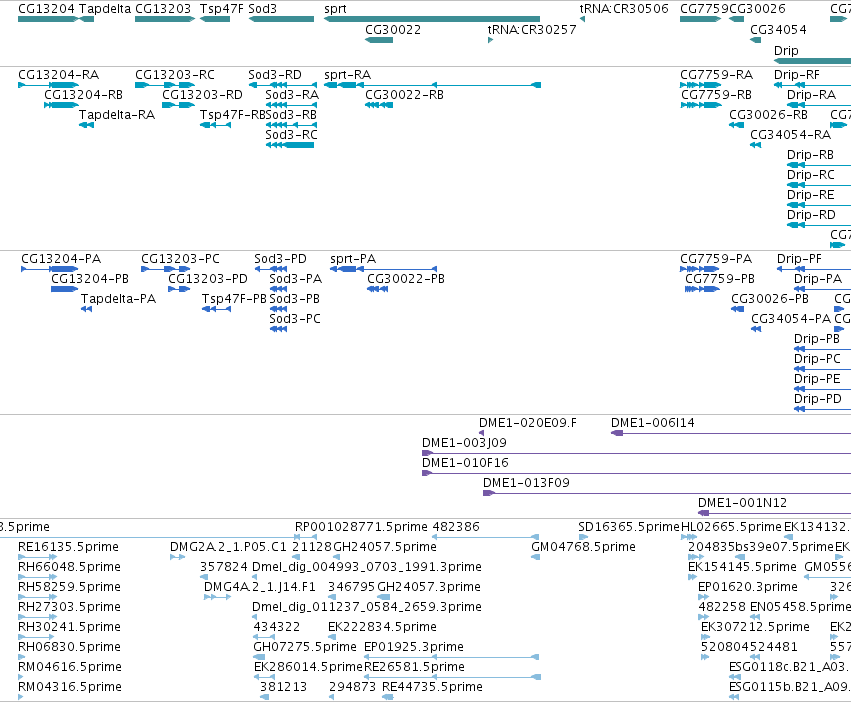The image size is (851, 702).
Task: Select the CG13204-RB transcript
Action: click(x=61, y=105)
